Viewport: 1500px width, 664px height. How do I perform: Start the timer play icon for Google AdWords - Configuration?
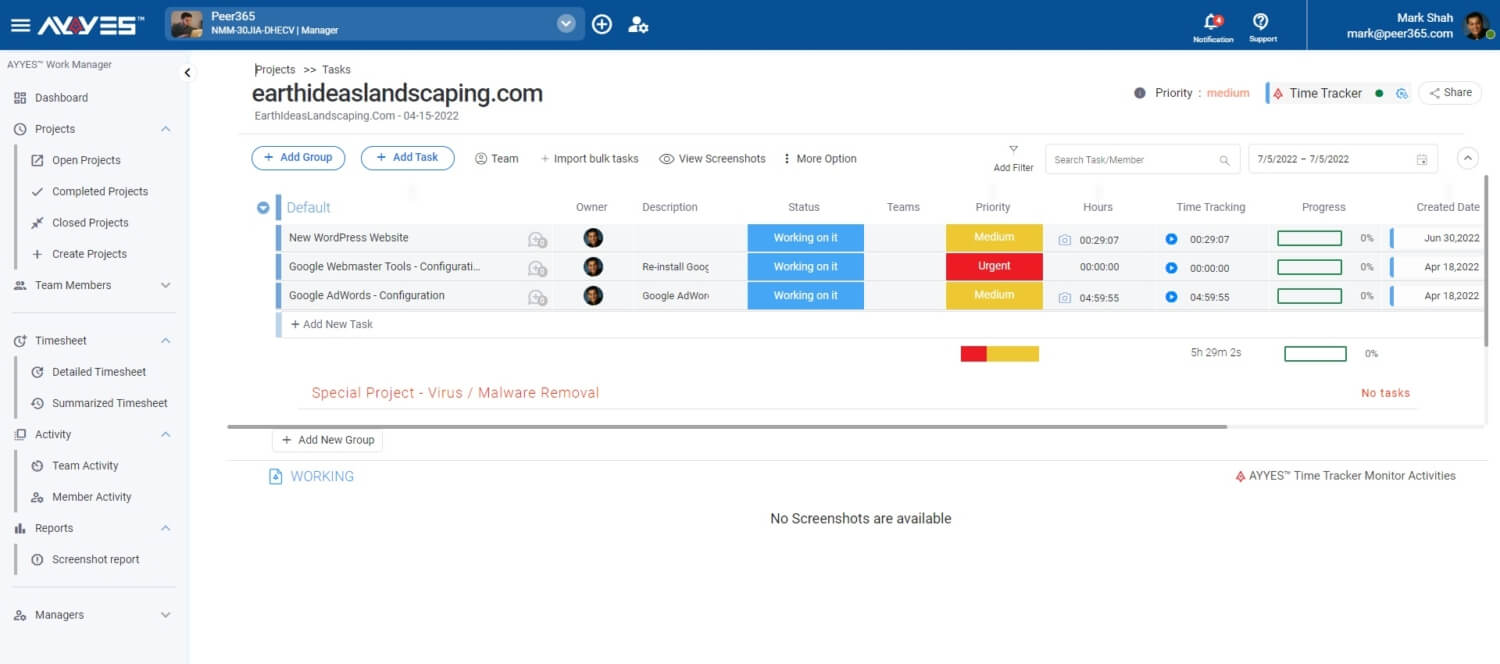point(1171,296)
